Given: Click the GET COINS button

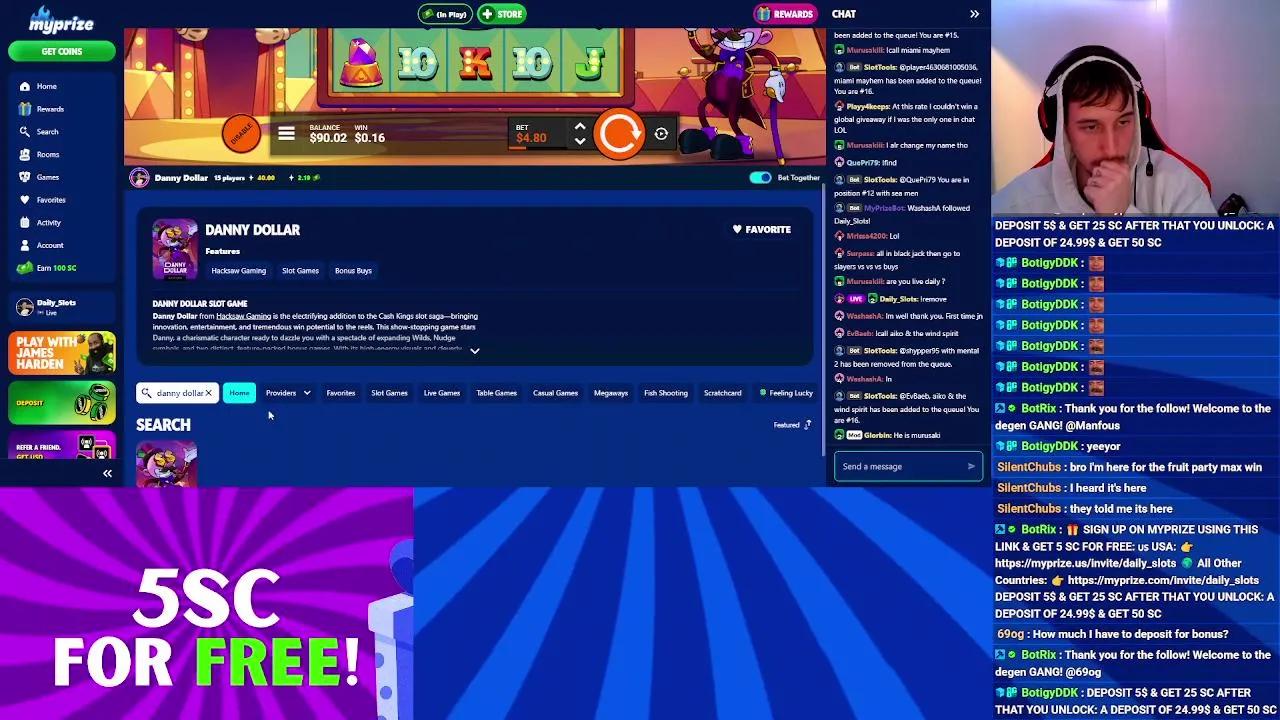Looking at the screenshot, I should pos(61,51).
